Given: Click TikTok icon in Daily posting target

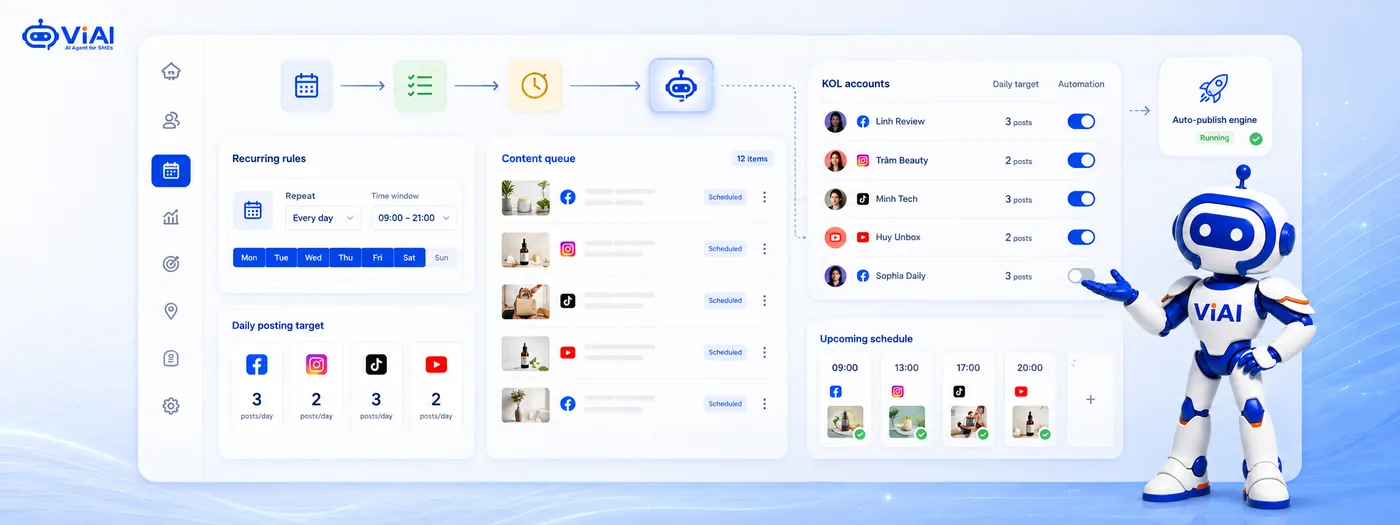Looking at the screenshot, I should coord(376,365).
